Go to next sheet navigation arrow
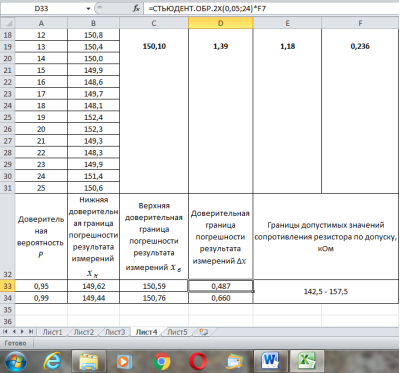Viewport: 400px width, 373px height. click(22, 332)
